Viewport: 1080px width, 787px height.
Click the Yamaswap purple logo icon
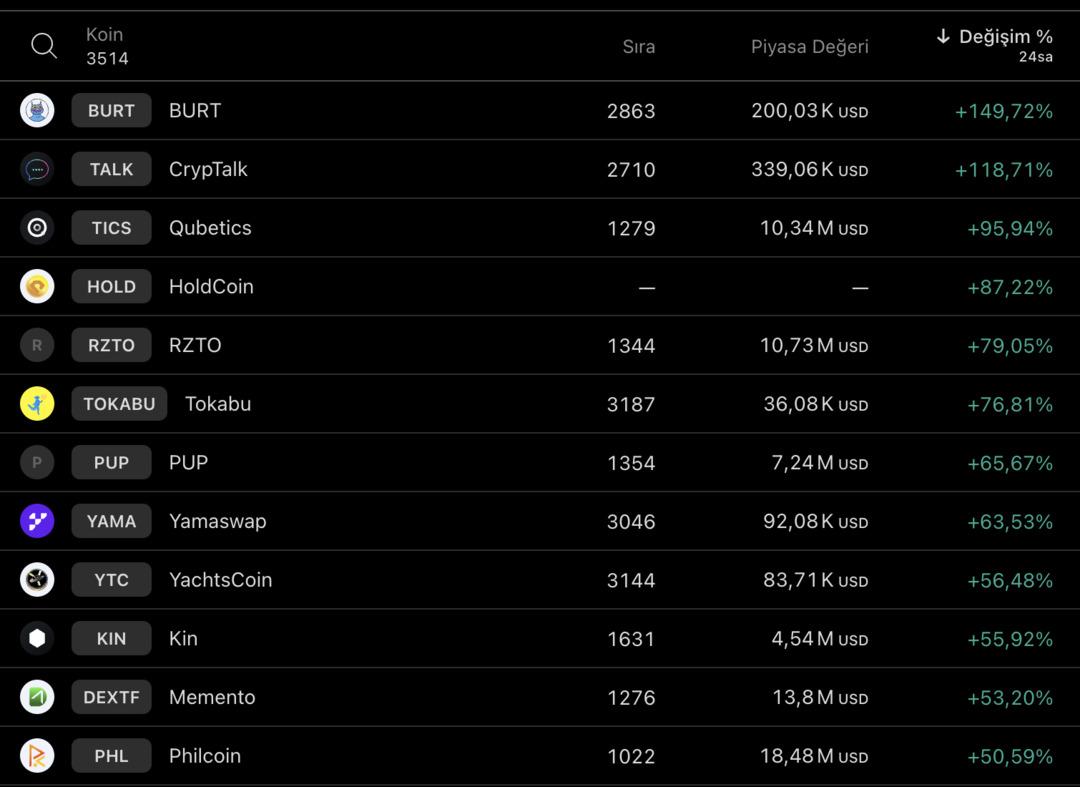37,521
